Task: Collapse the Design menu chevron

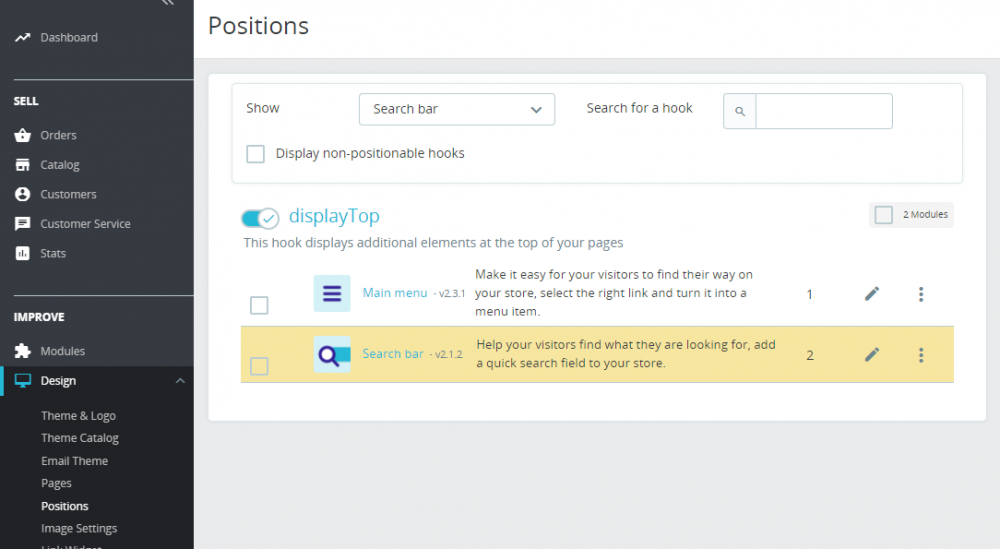Action: pyautogui.click(x=180, y=381)
